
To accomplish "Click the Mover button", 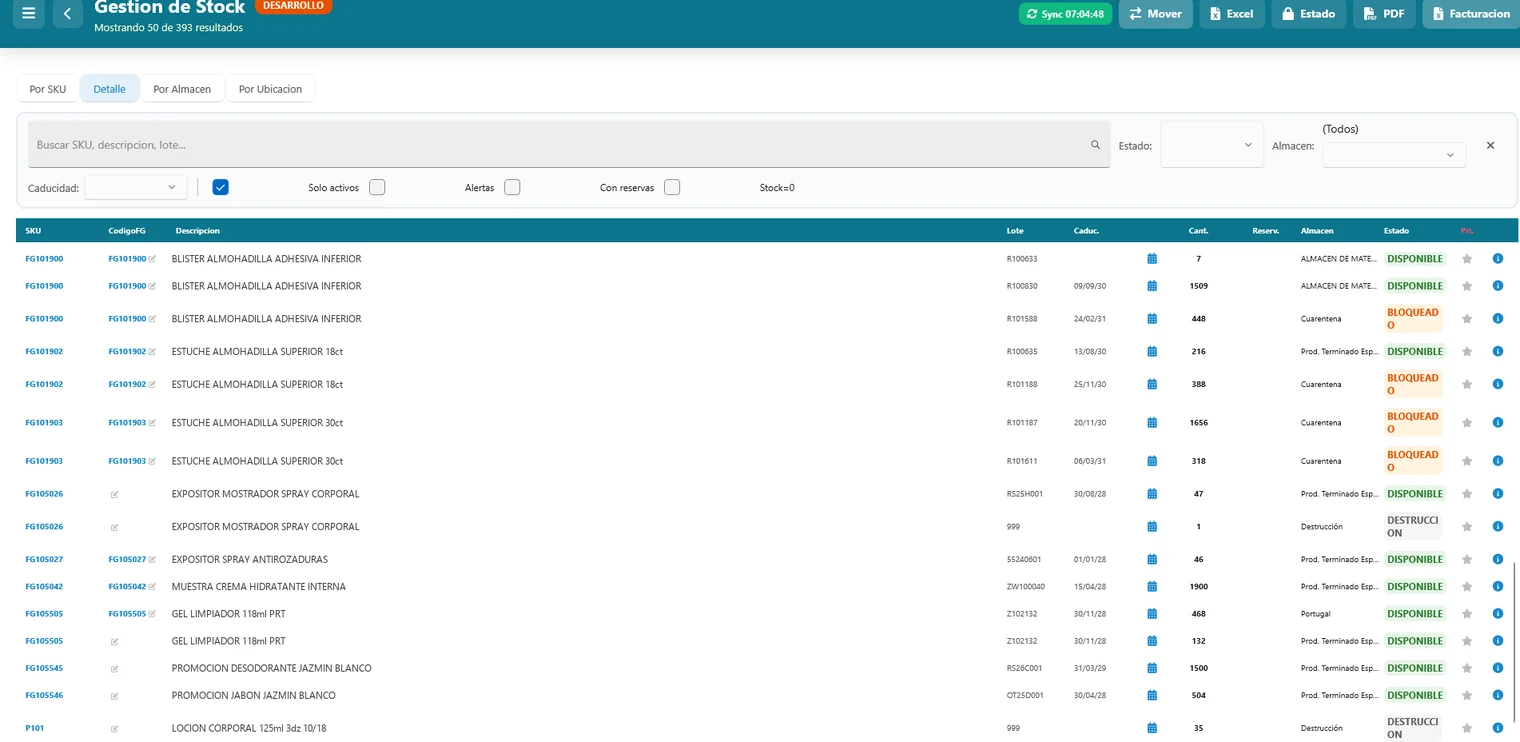I will (1155, 14).
